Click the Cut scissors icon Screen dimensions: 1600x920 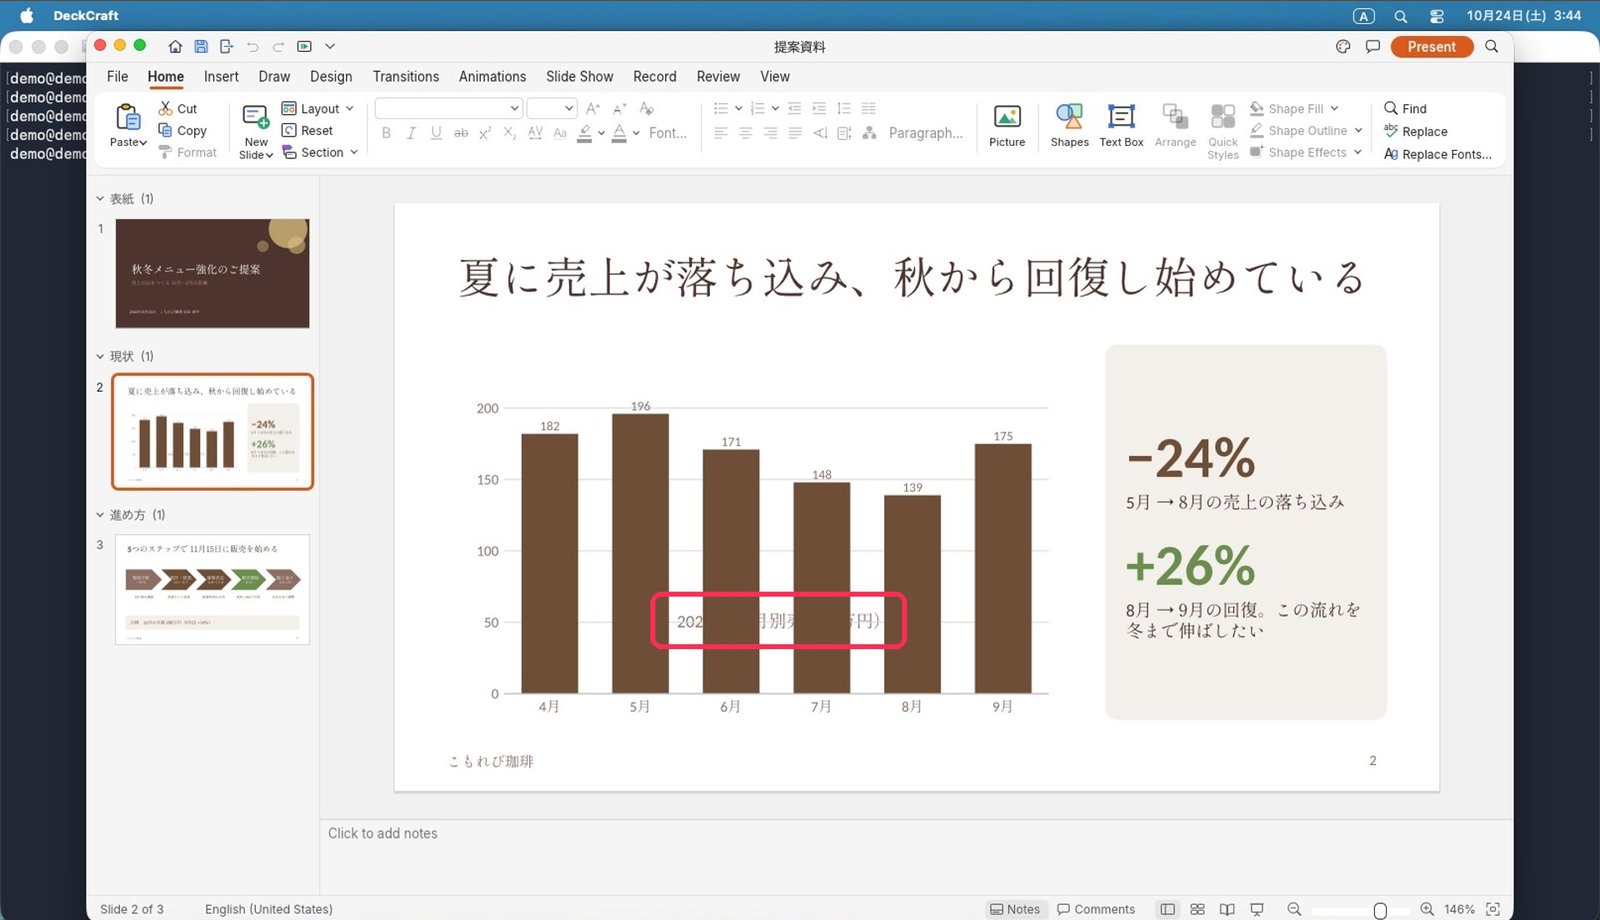[x=166, y=108]
